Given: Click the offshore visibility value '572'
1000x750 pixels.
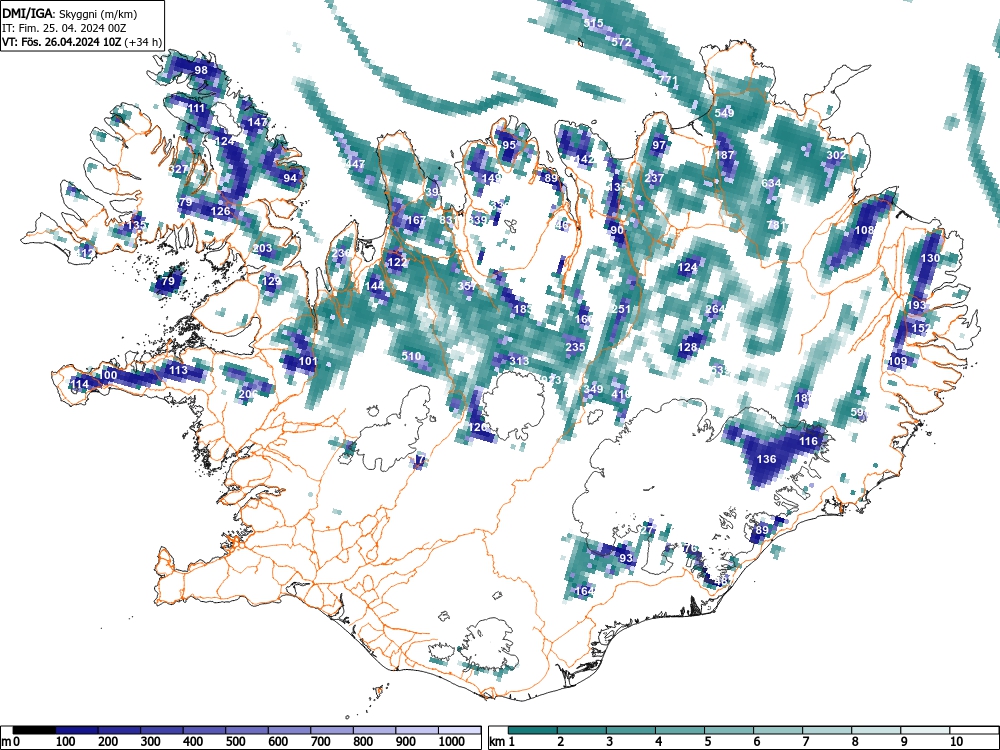Looking at the screenshot, I should tap(621, 42).
